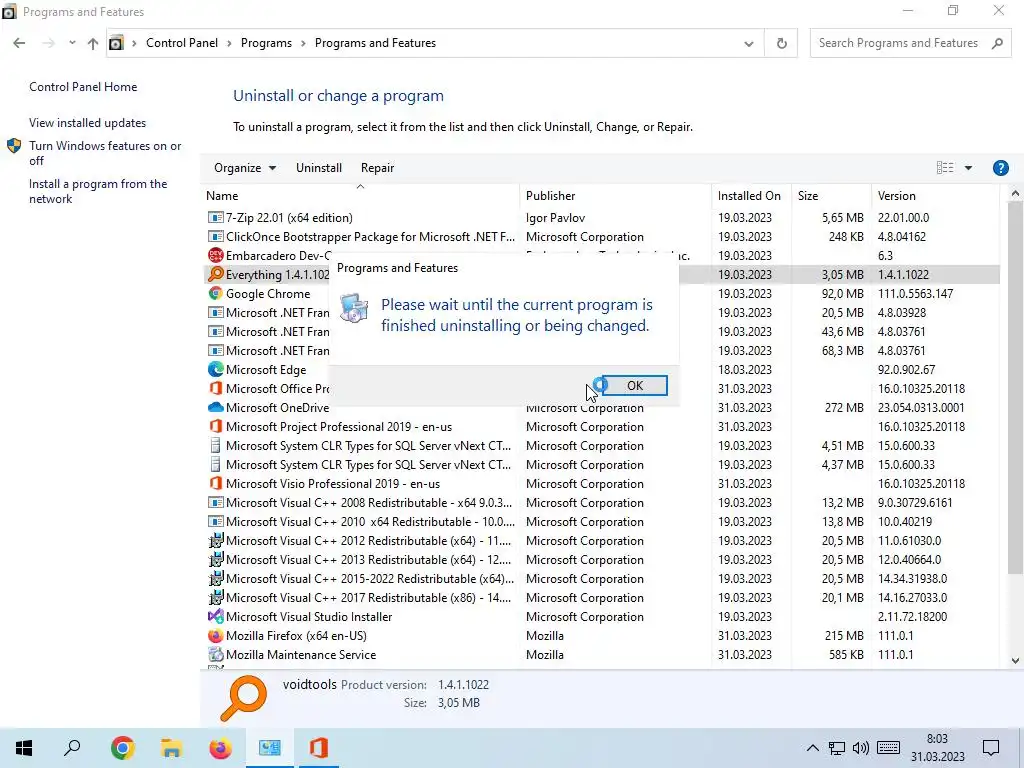Click the list scrollbar up arrow
This screenshot has width=1024, height=768.
pos(1015,194)
